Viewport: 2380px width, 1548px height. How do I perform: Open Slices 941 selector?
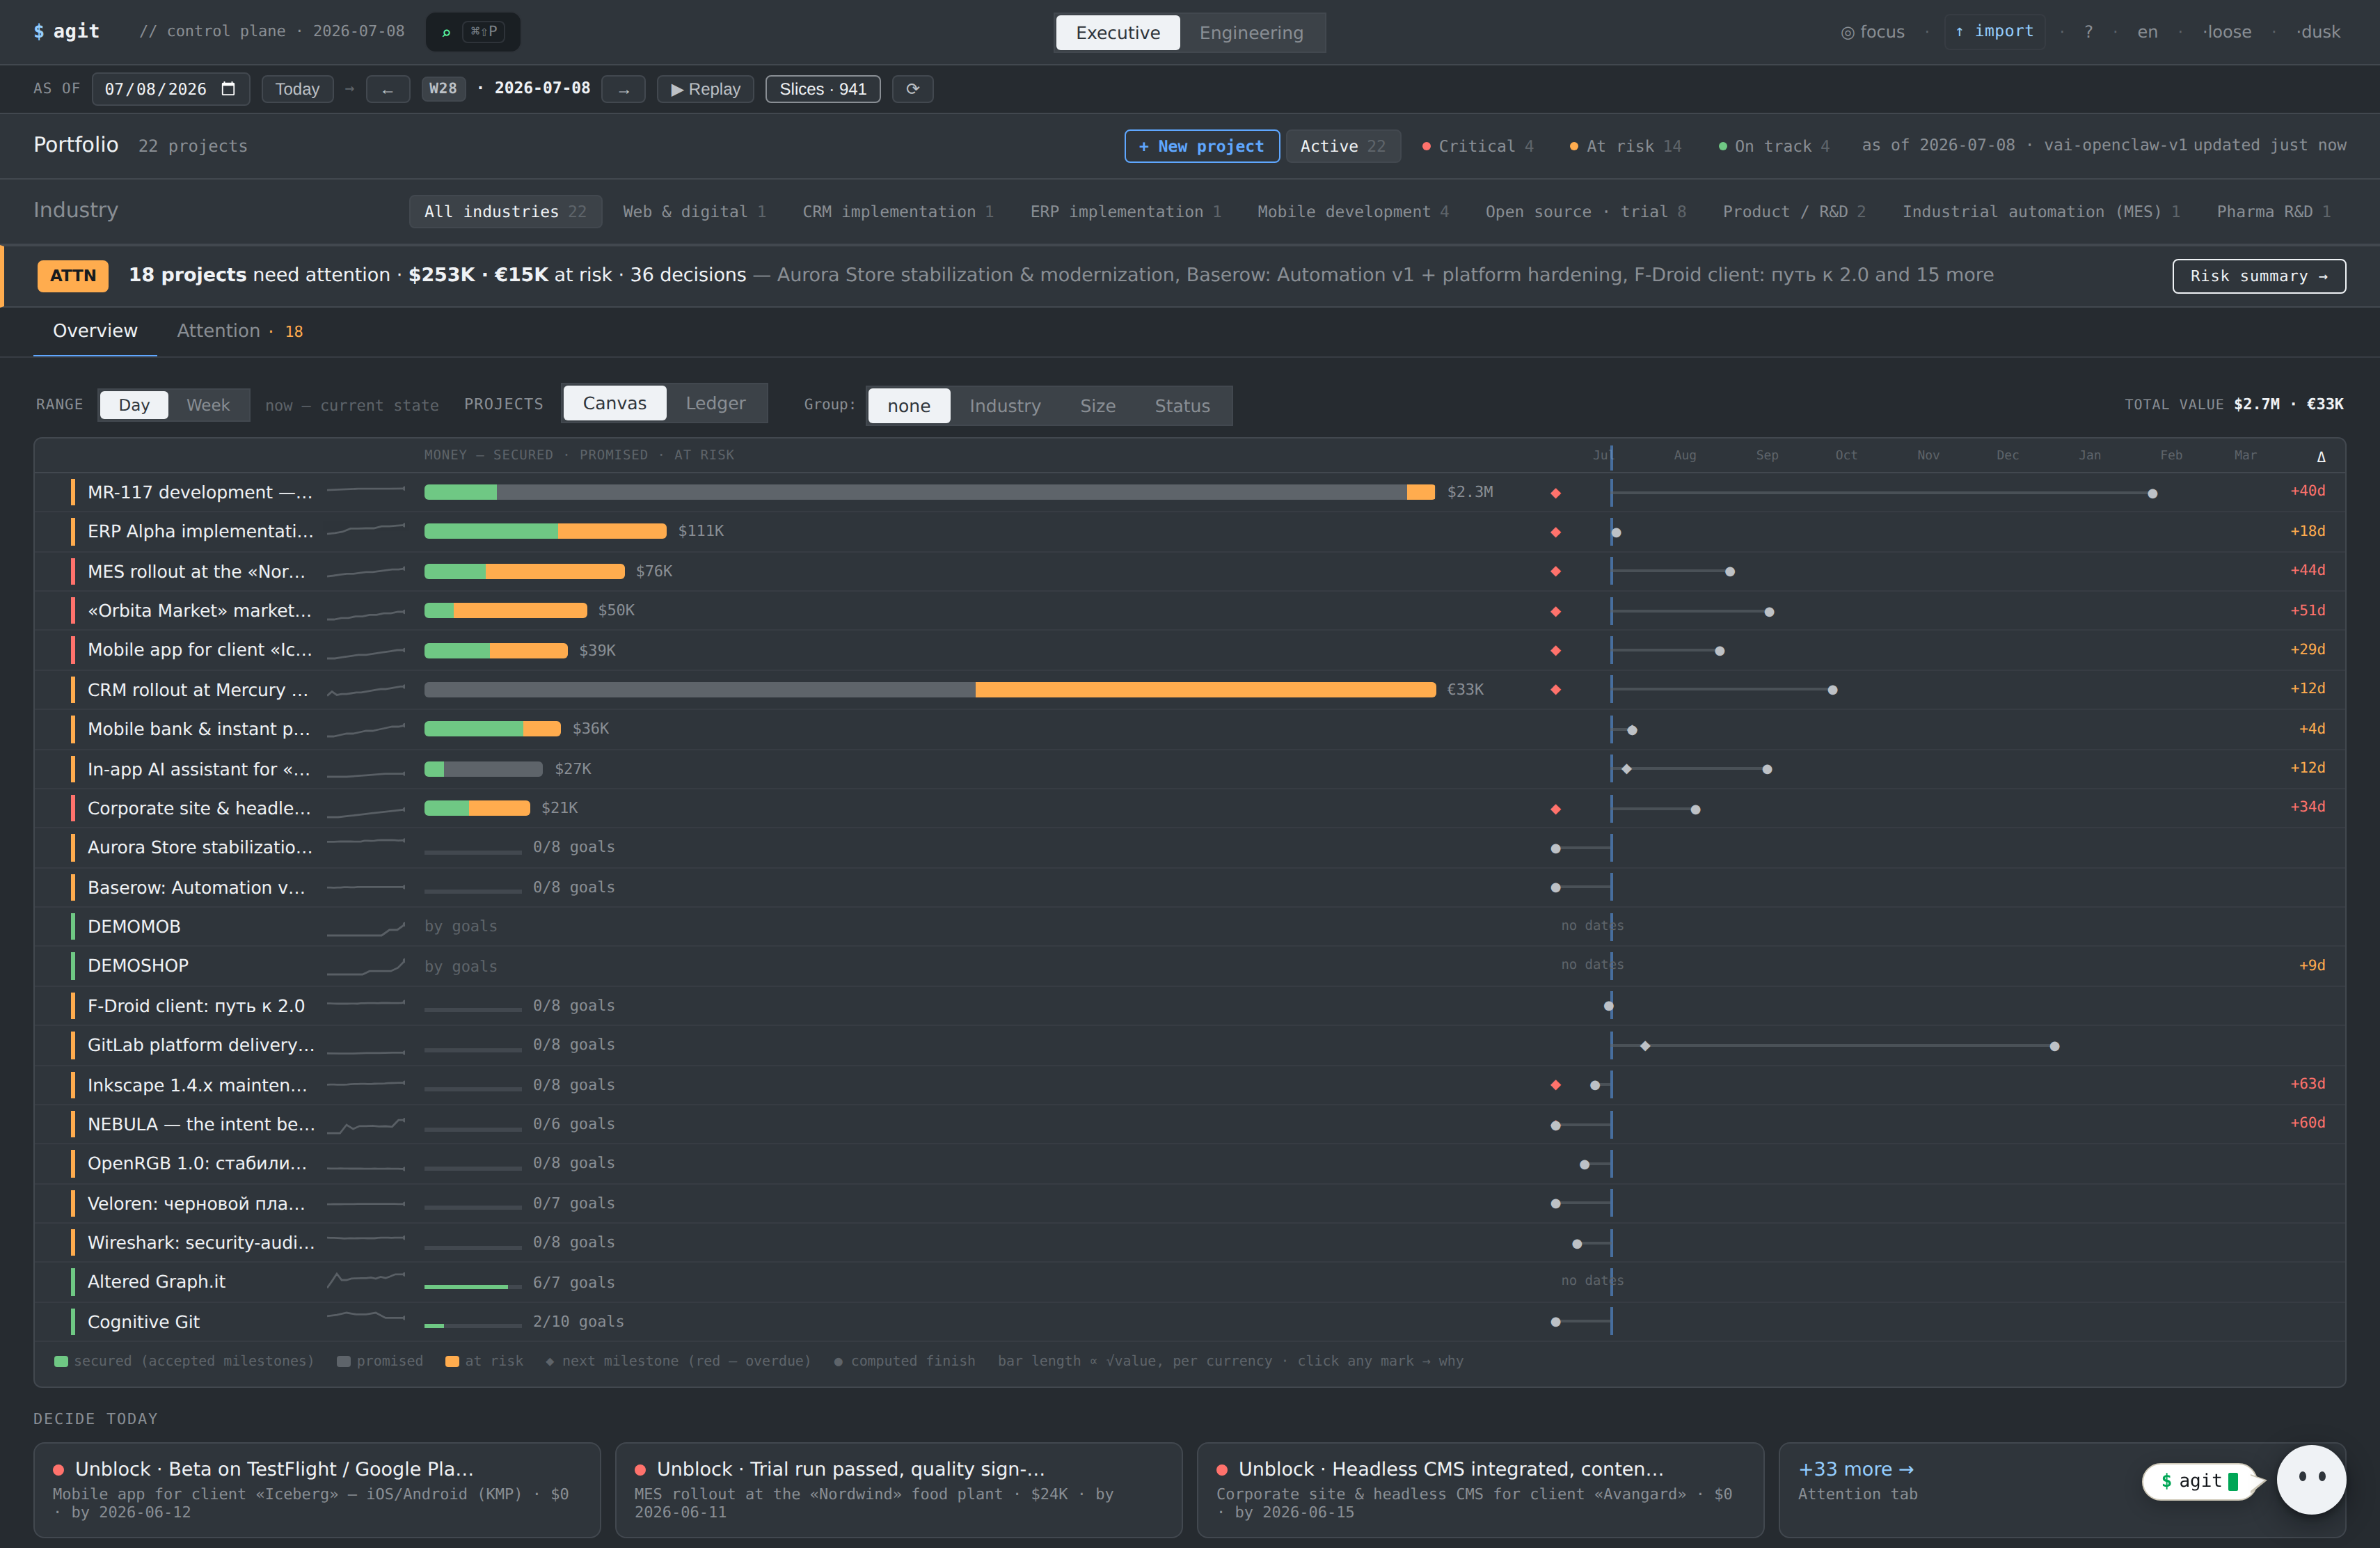822,89
